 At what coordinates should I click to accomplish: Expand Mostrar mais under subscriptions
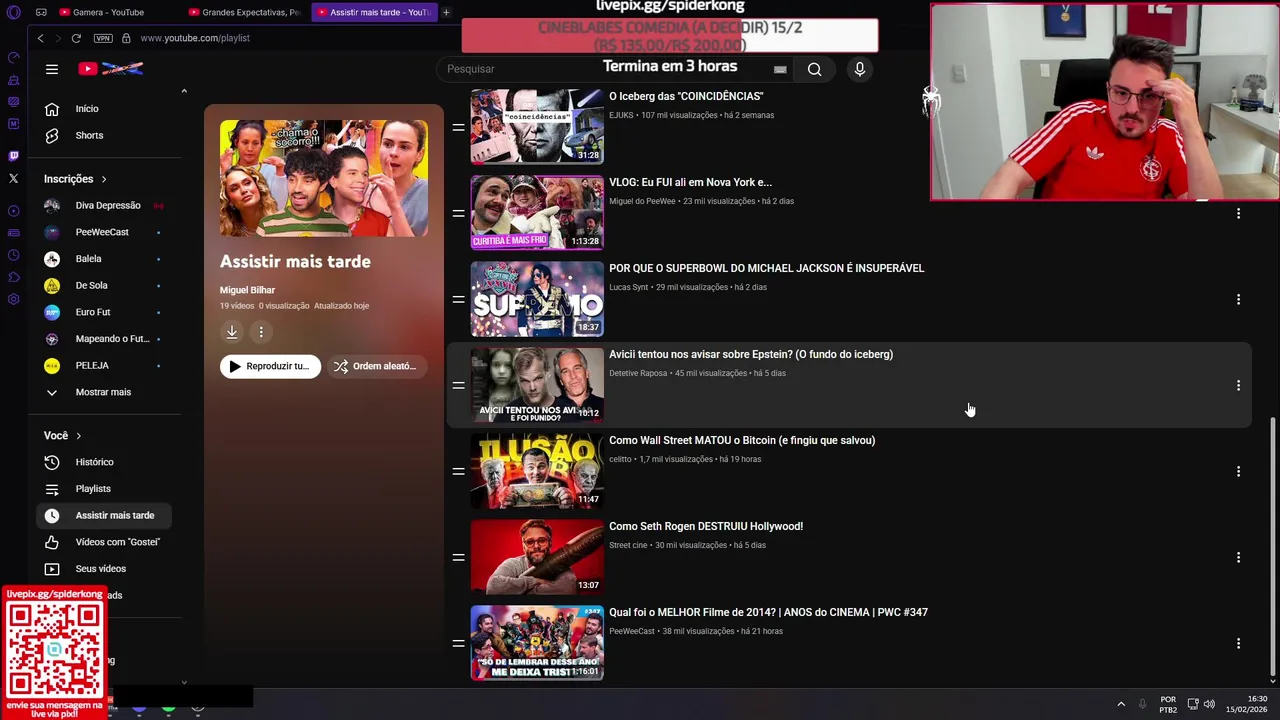(x=103, y=392)
